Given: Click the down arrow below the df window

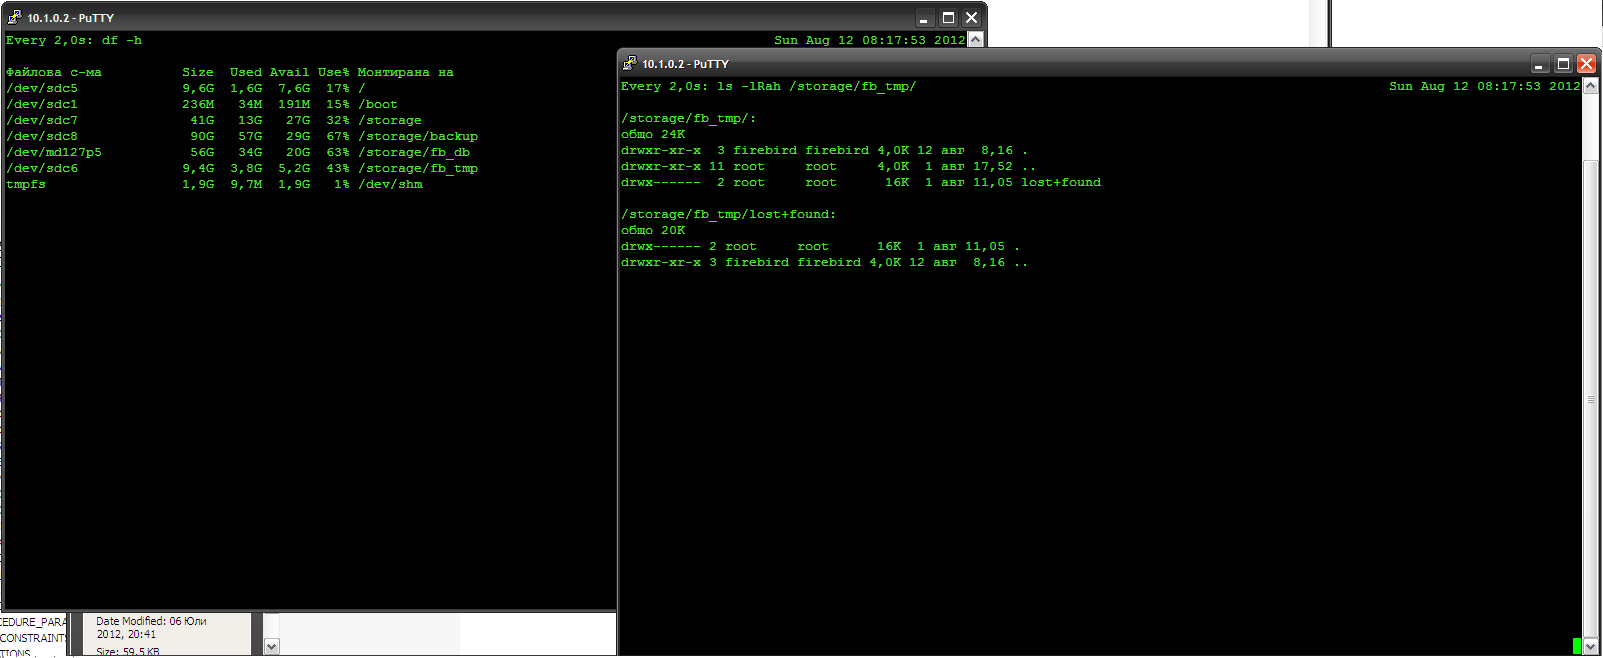Looking at the screenshot, I should coord(271,647).
